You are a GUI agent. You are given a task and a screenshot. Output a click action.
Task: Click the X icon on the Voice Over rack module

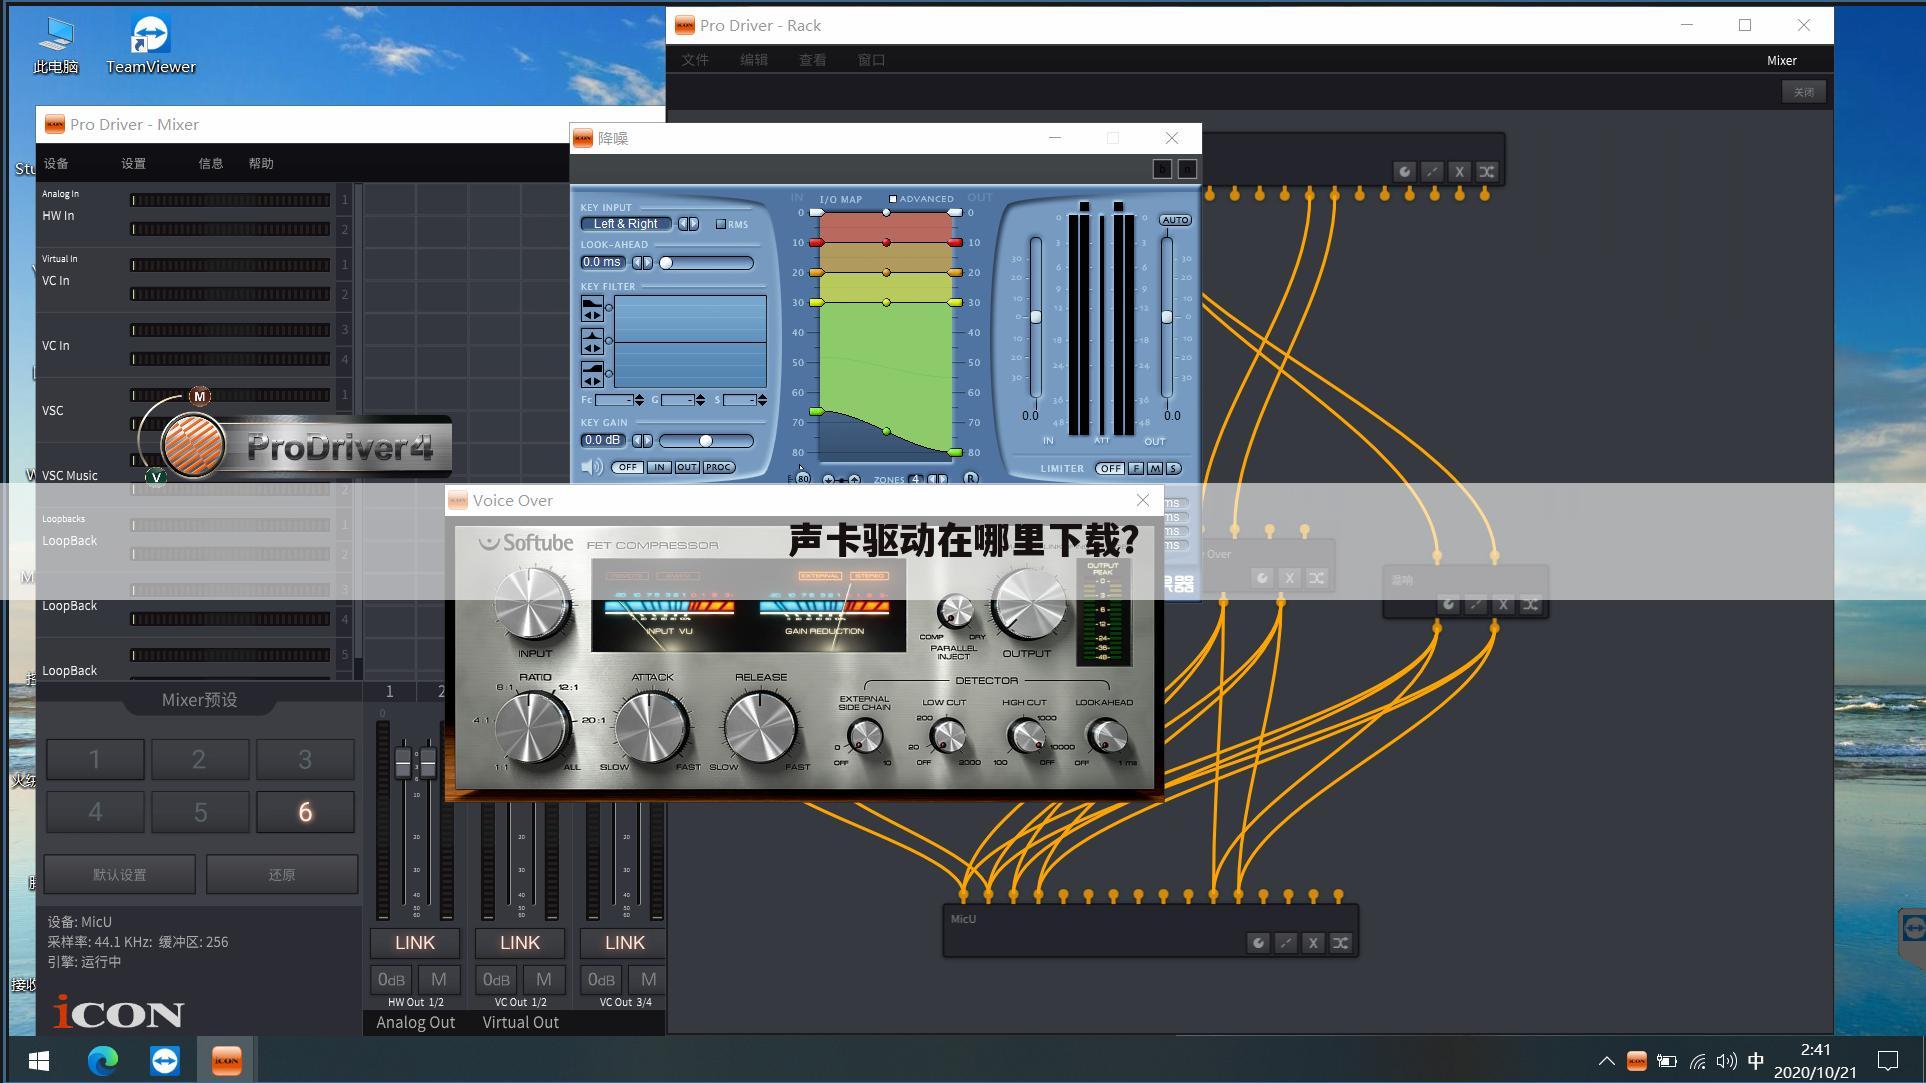tap(1290, 577)
